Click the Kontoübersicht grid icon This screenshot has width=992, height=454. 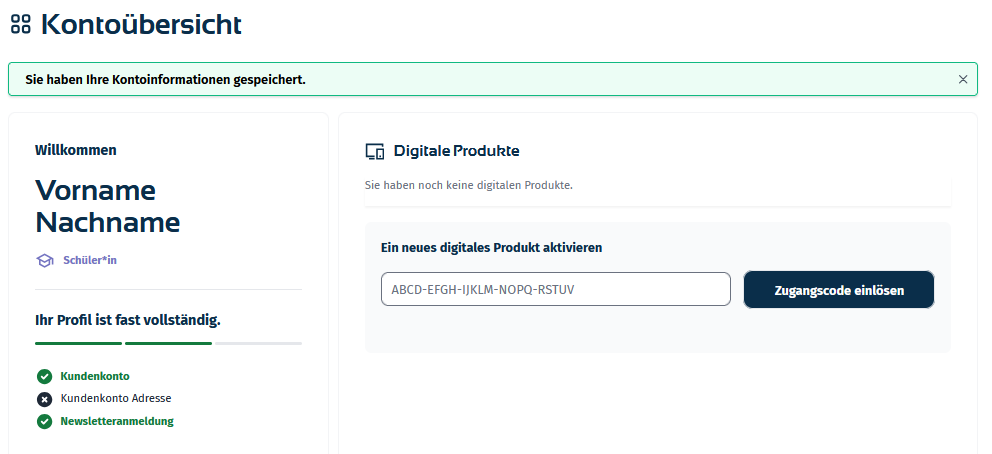20,24
